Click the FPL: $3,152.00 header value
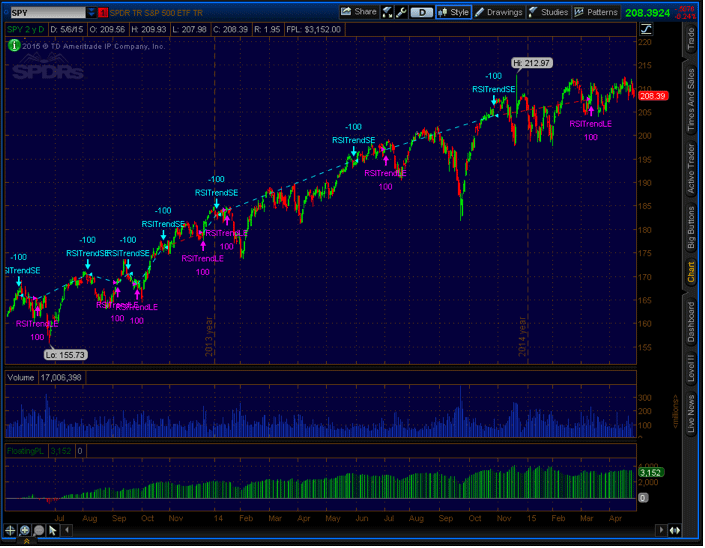Viewport: 705px width, 548px height. click(314, 30)
